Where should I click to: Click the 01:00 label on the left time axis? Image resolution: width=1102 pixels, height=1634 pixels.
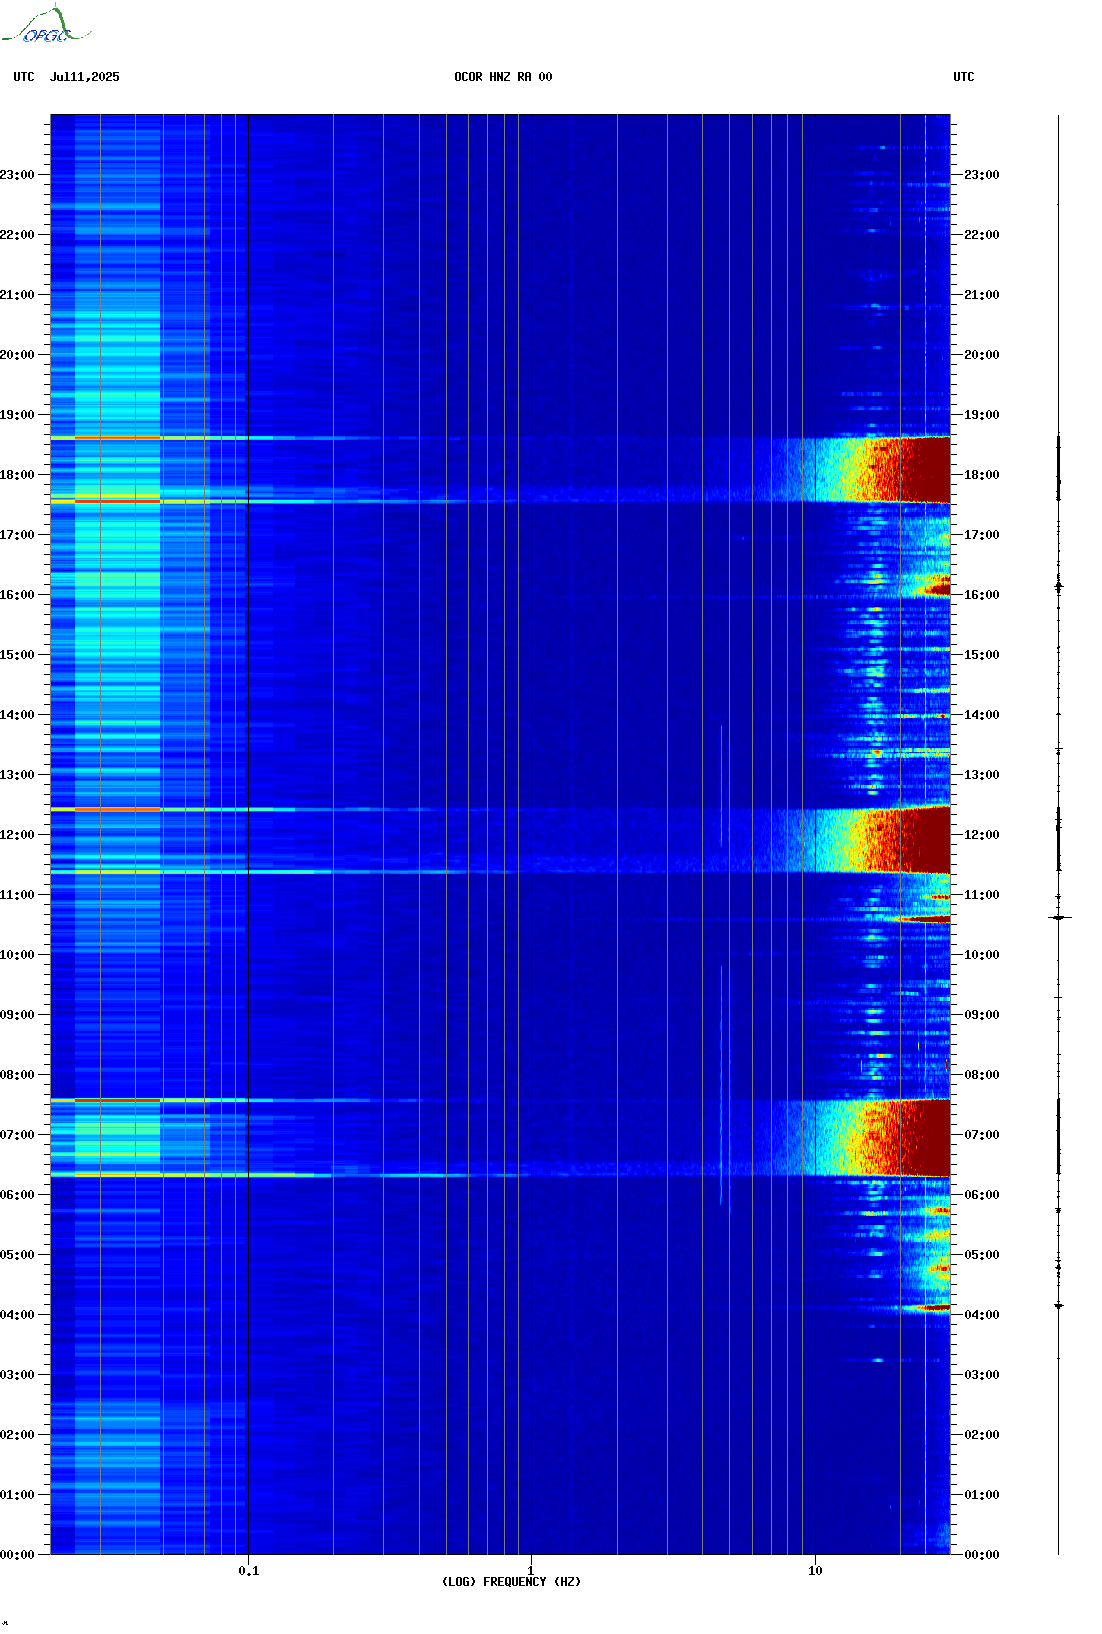click(17, 1495)
